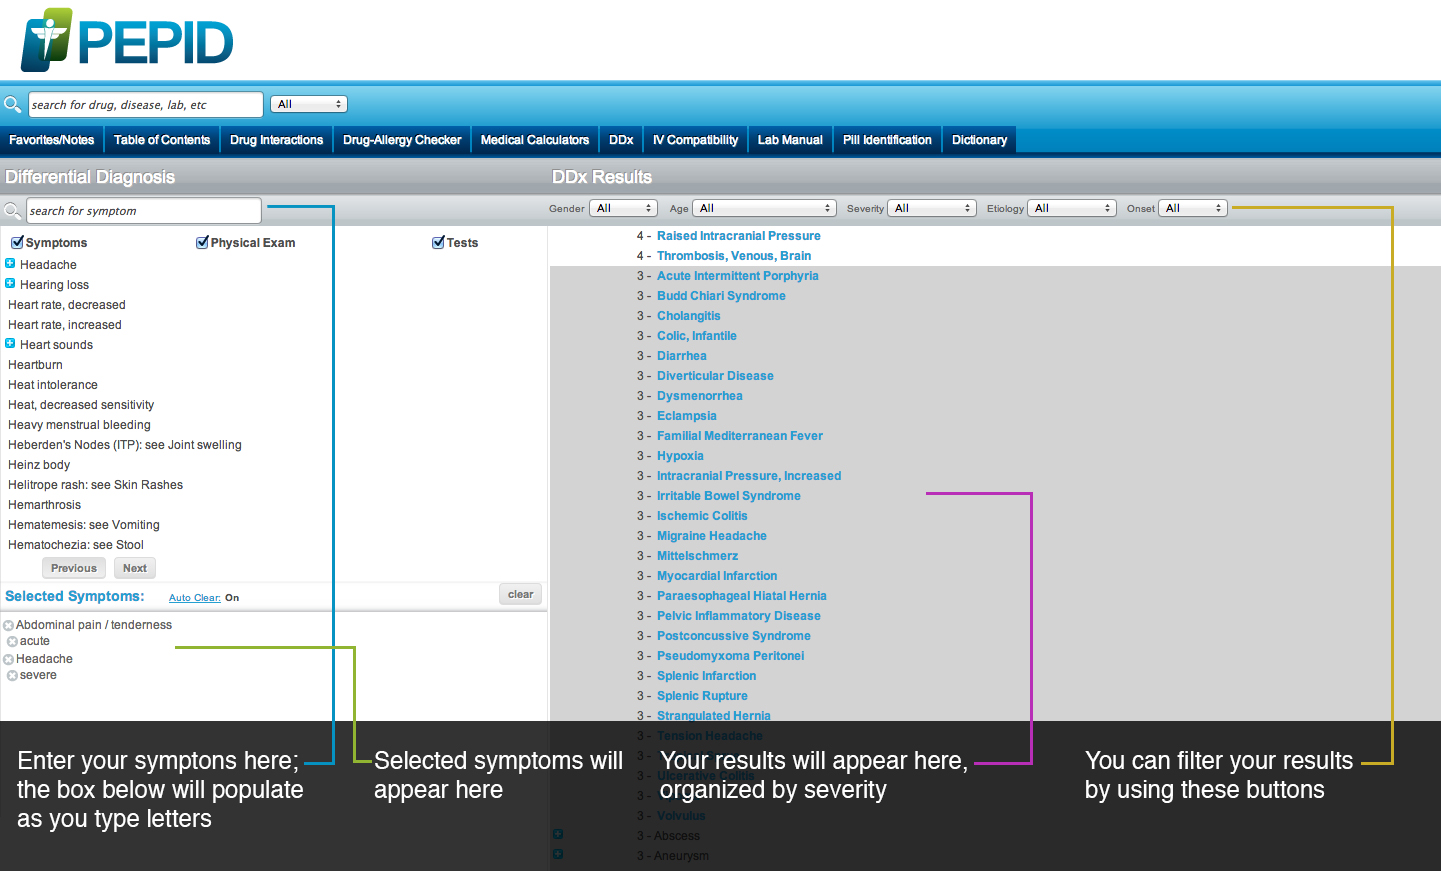
Task: Remove the 'acute' modifier from selected symptoms
Action: 12,642
